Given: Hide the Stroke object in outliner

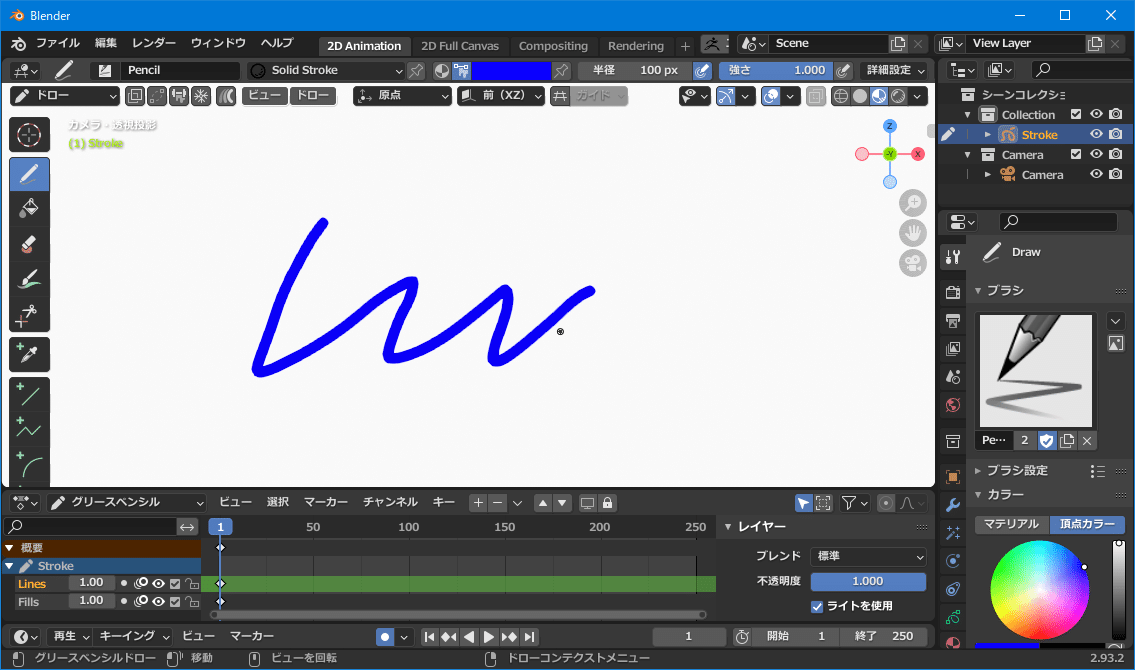Looking at the screenshot, I should click(x=1096, y=135).
